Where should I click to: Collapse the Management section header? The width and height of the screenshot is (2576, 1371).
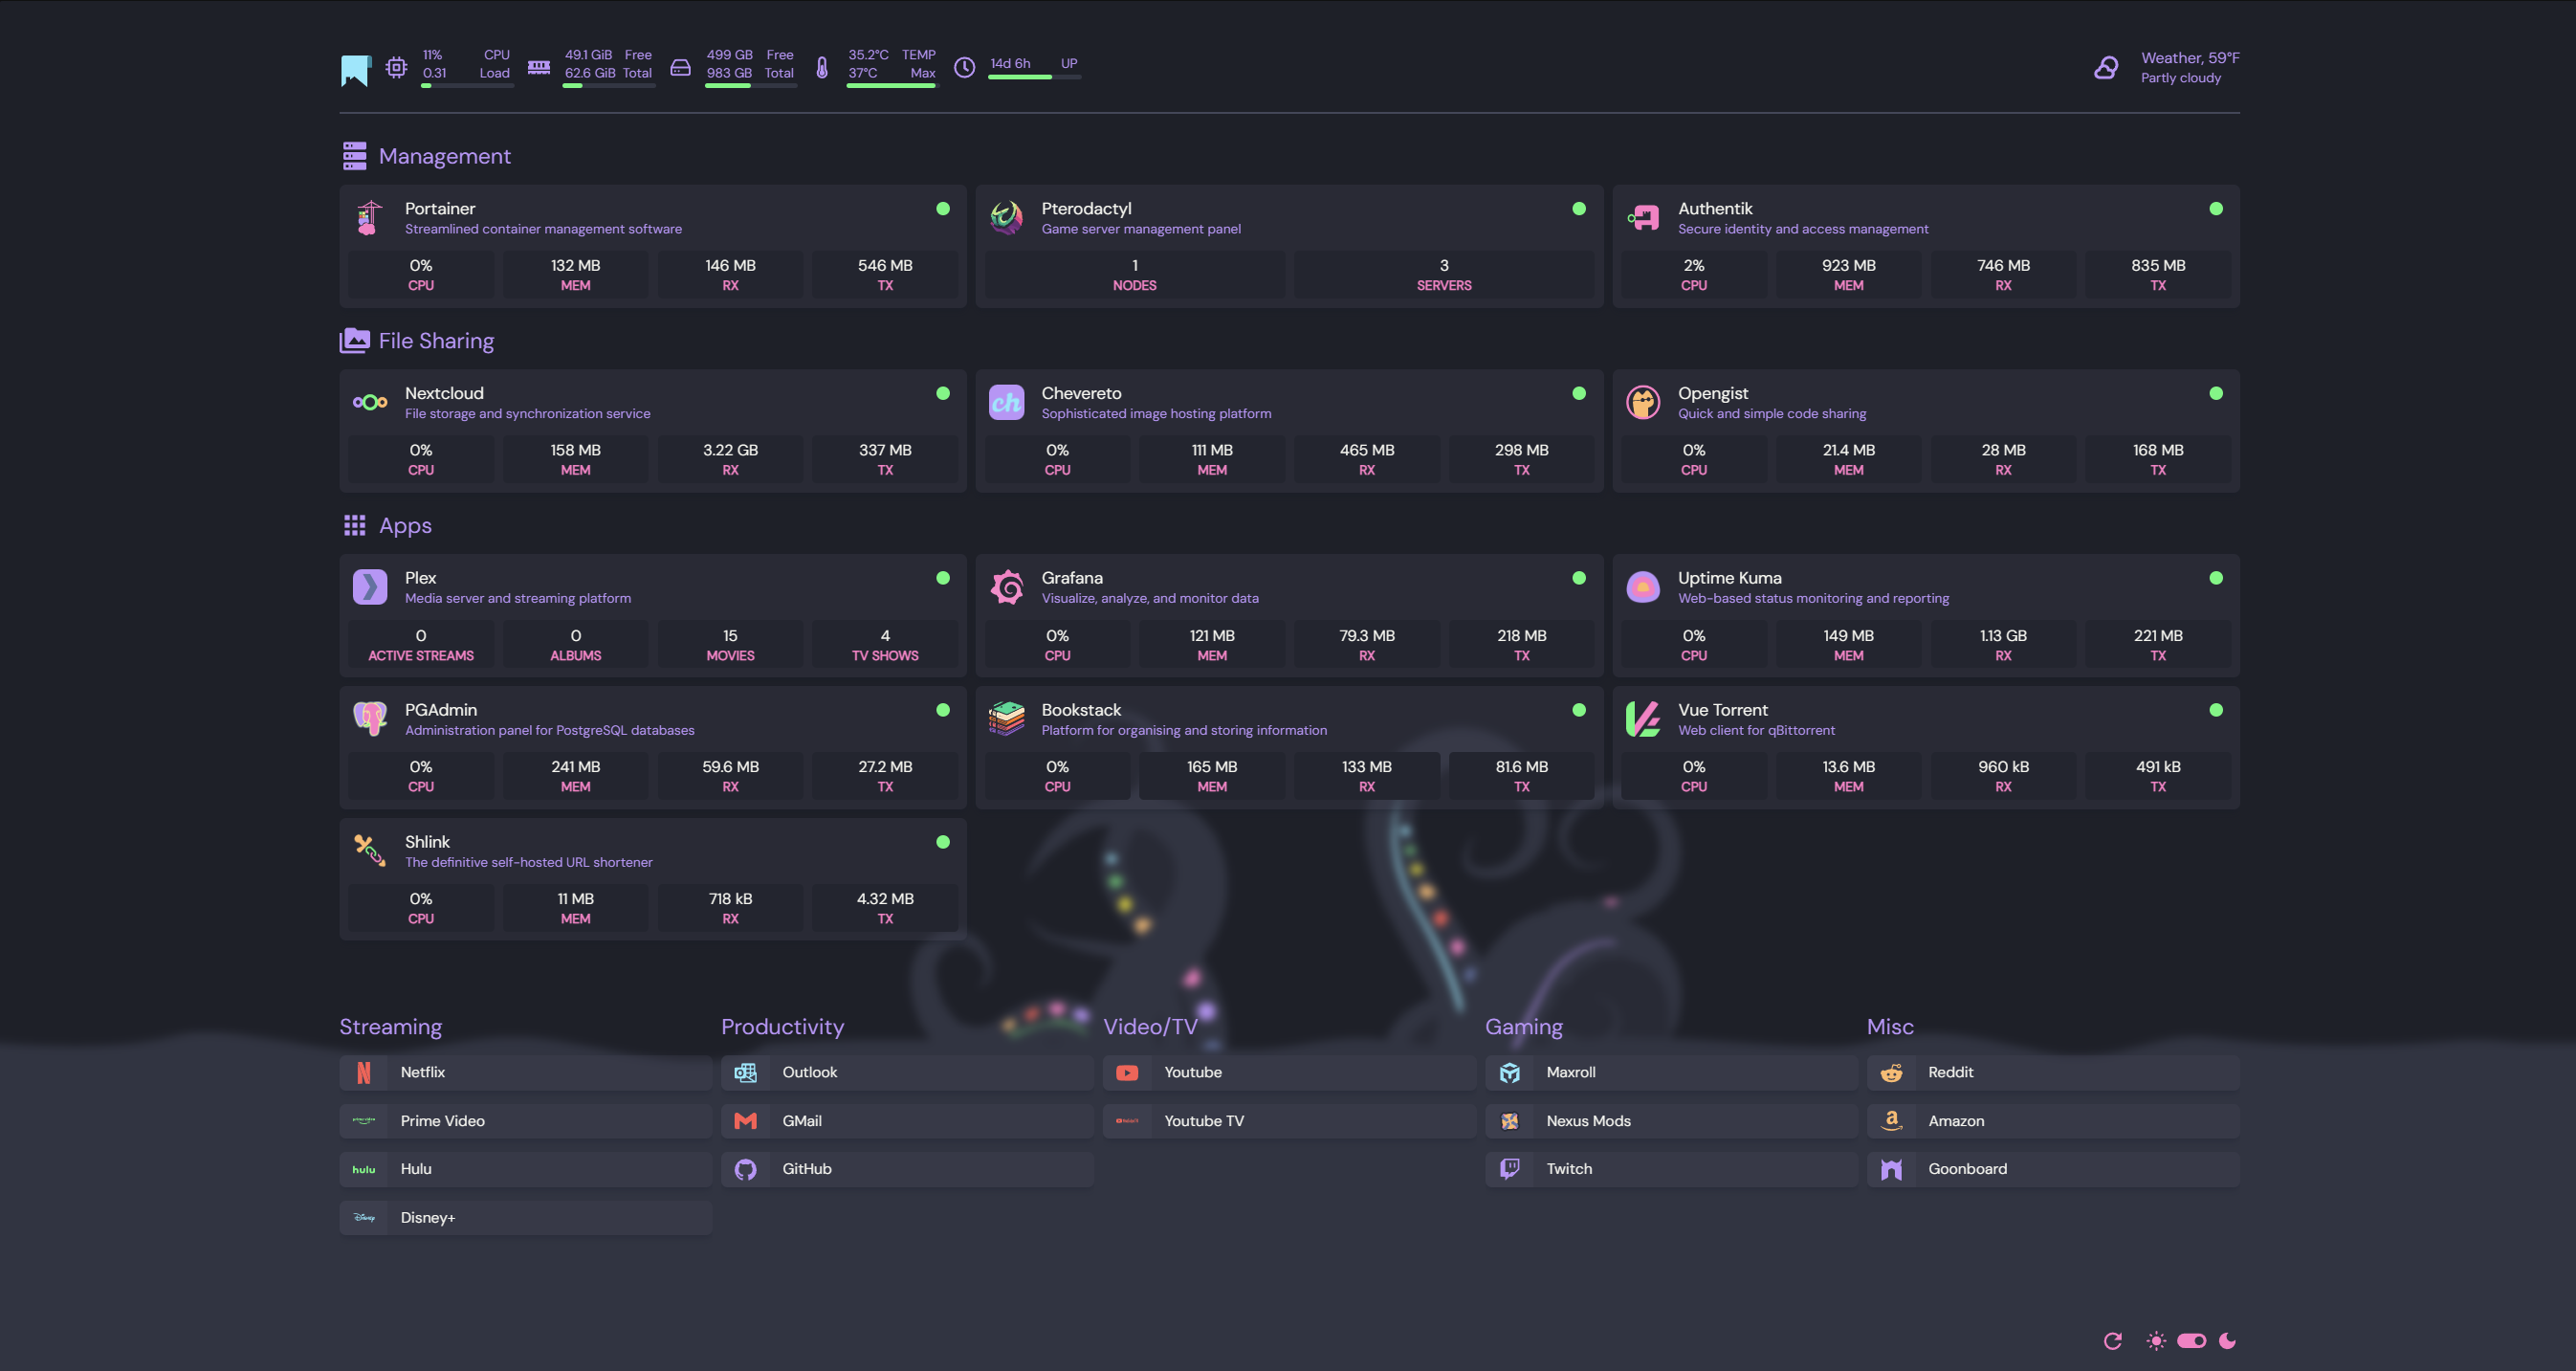point(444,156)
